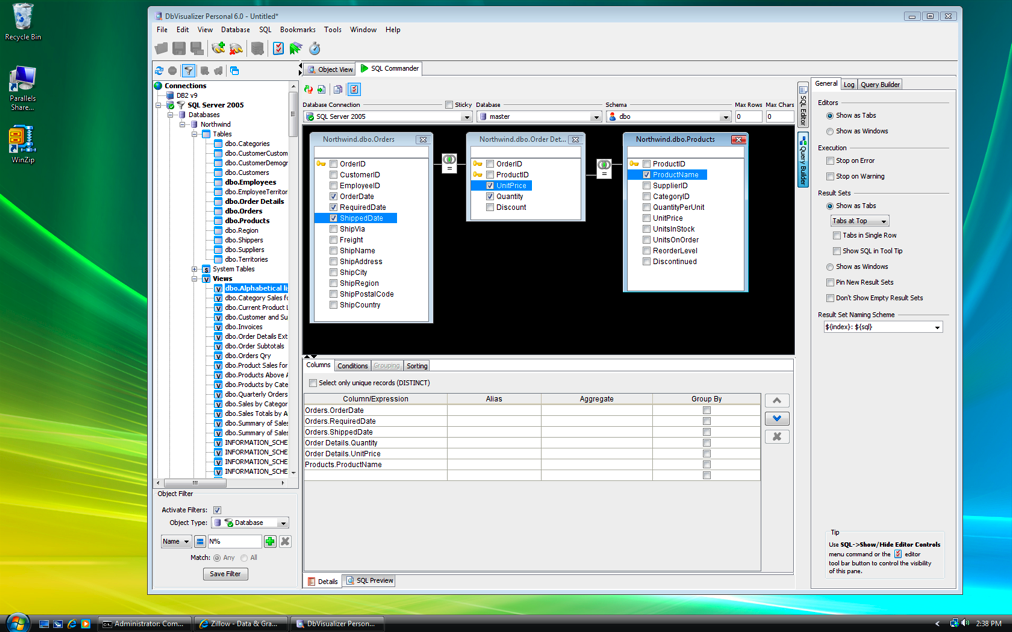Screen dimensions: 1012x632
Task: Expand the System Tables tree node
Action: 194,269
